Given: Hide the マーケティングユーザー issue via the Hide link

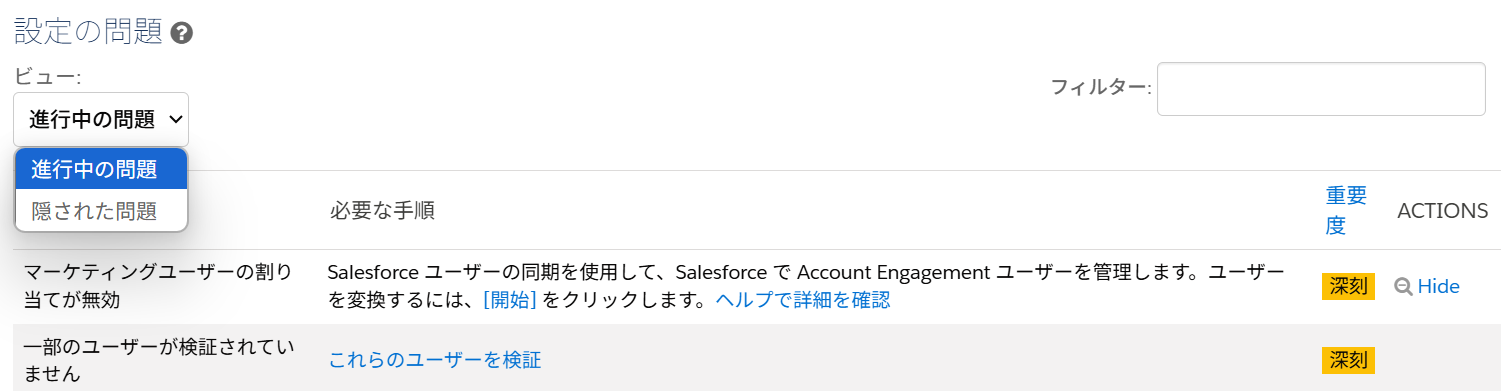Looking at the screenshot, I should pos(1439,287).
